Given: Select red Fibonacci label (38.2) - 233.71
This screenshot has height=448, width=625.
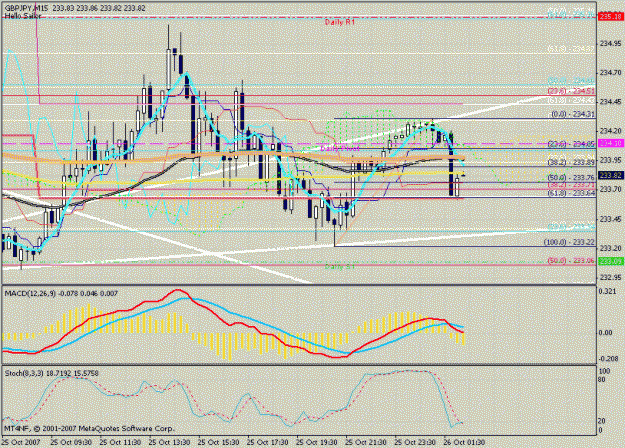Looking at the screenshot, I should point(571,185).
